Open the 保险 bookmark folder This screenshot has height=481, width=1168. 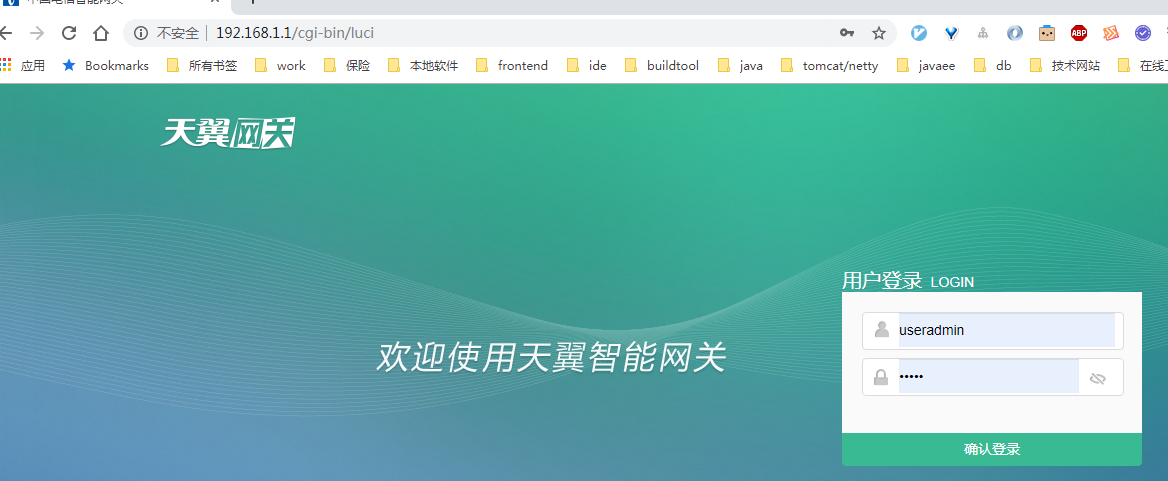tap(347, 66)
